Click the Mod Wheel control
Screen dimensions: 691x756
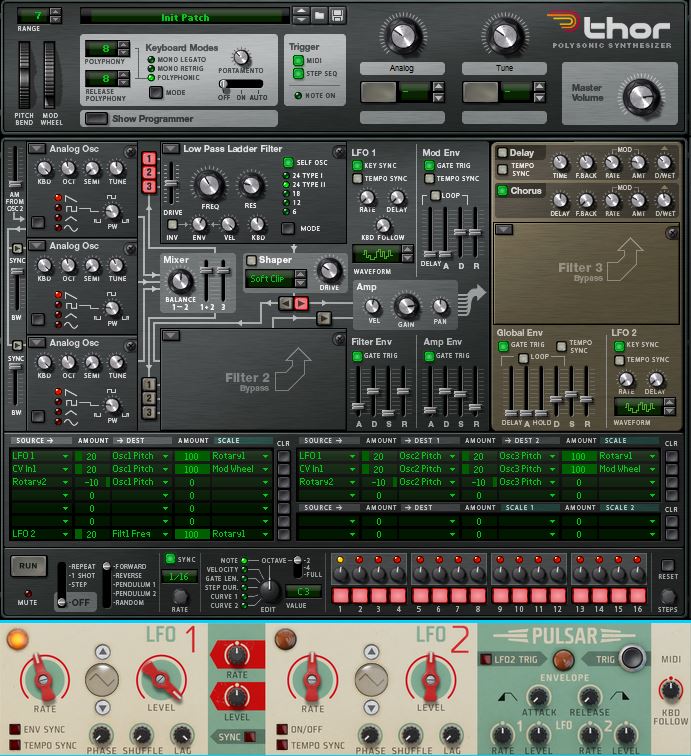pyautogui.click(x=49, y=74)
